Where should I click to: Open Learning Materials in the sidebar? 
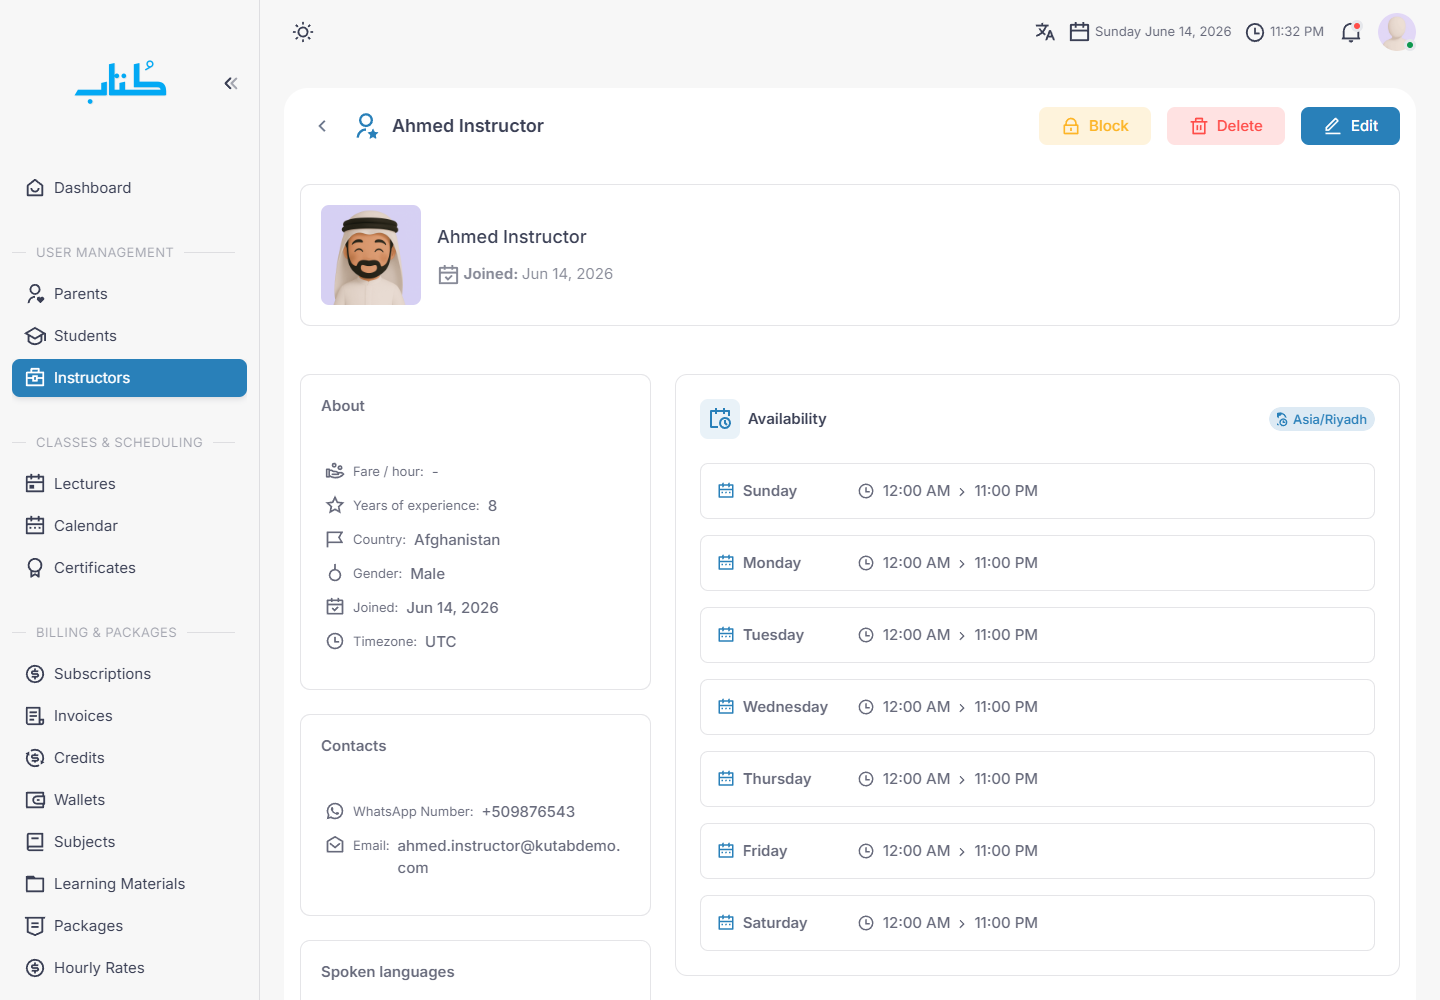pos(129,884)
